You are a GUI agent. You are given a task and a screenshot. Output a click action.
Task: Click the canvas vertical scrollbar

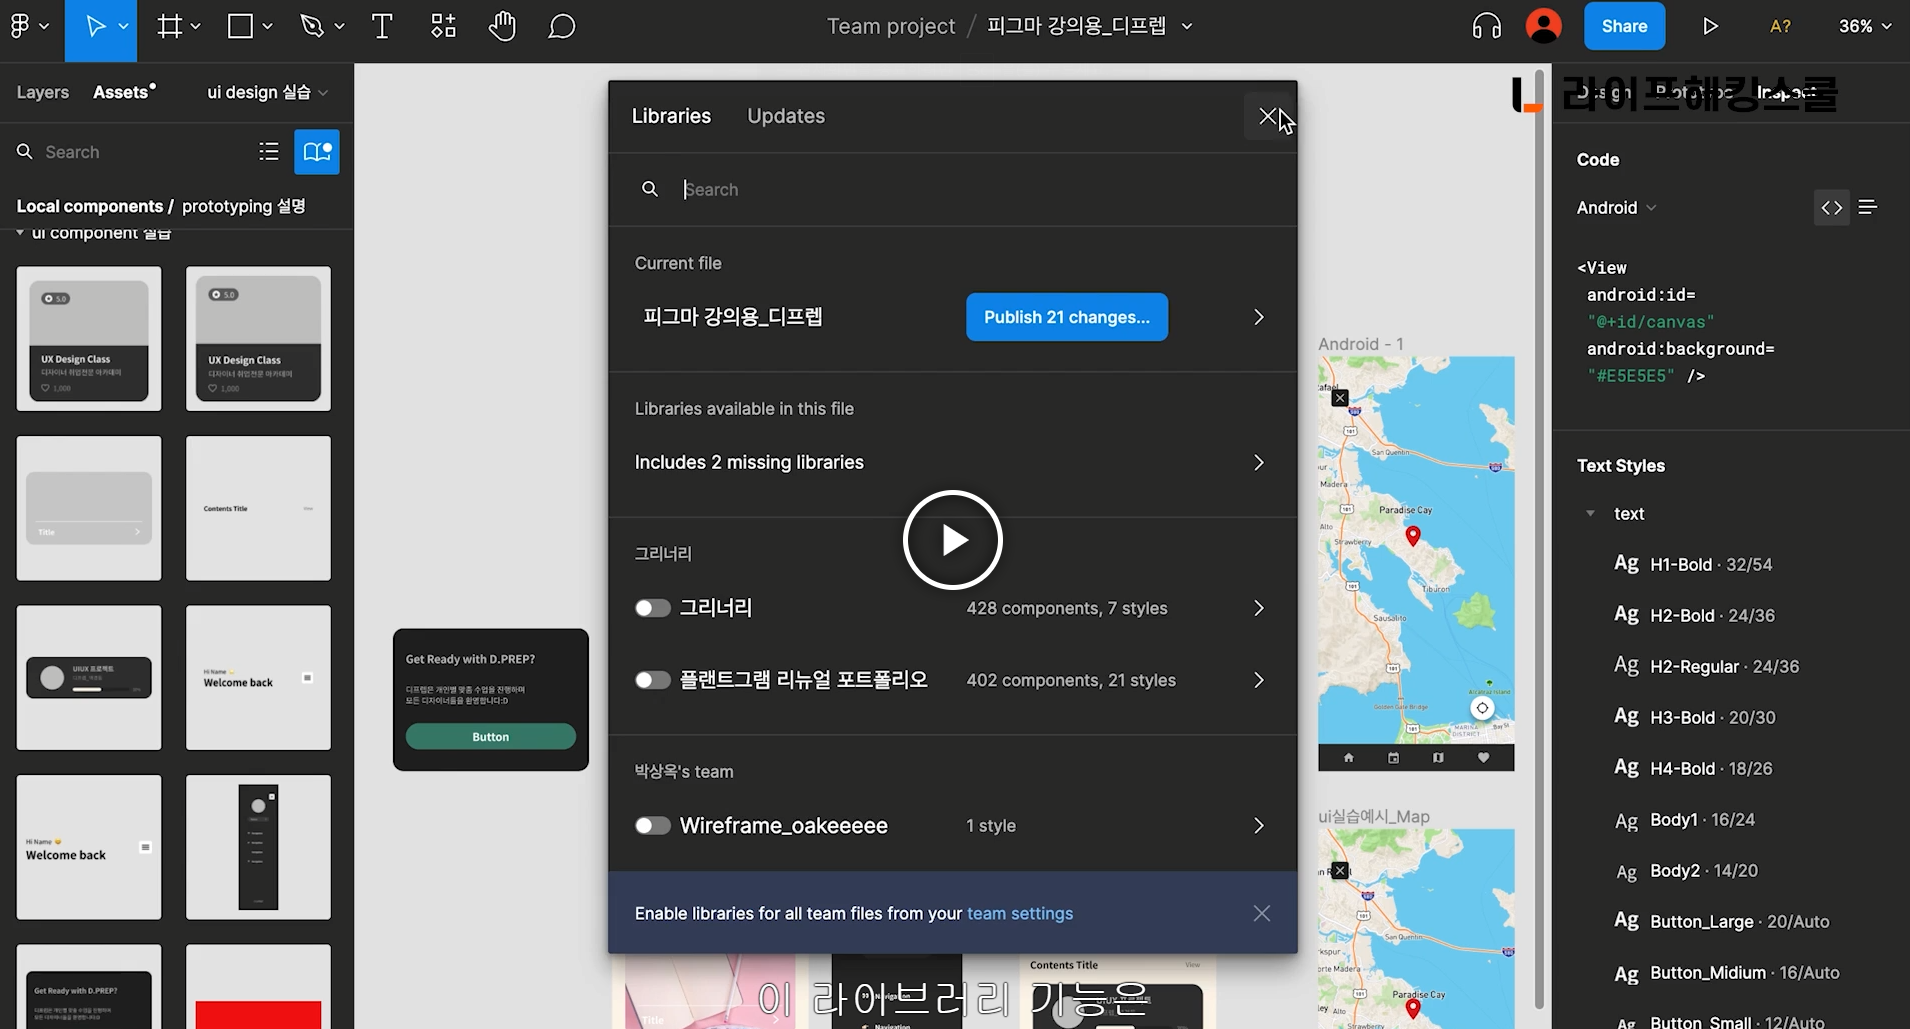[x=1541, y=540]
